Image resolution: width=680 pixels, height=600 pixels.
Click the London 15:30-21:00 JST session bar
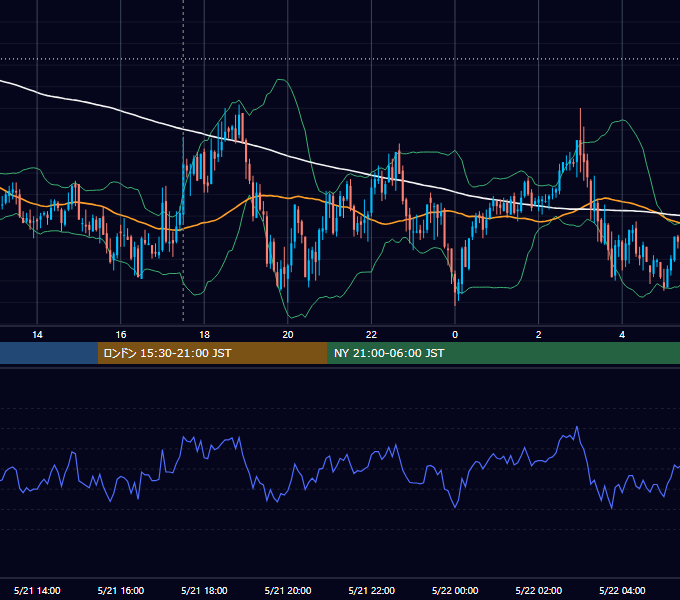coord(212,353)
